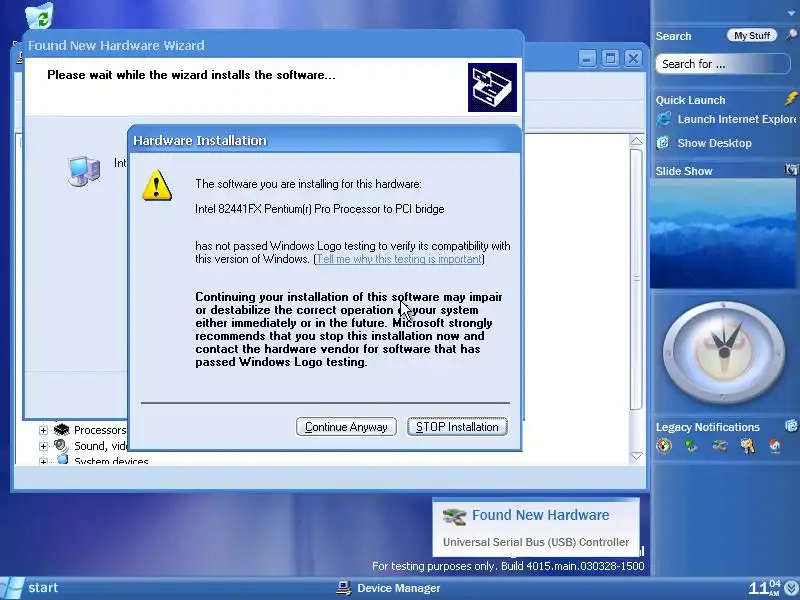Click the yellow warning triangle icon
This screenshot has width=800, height=600.
[157, 185]
